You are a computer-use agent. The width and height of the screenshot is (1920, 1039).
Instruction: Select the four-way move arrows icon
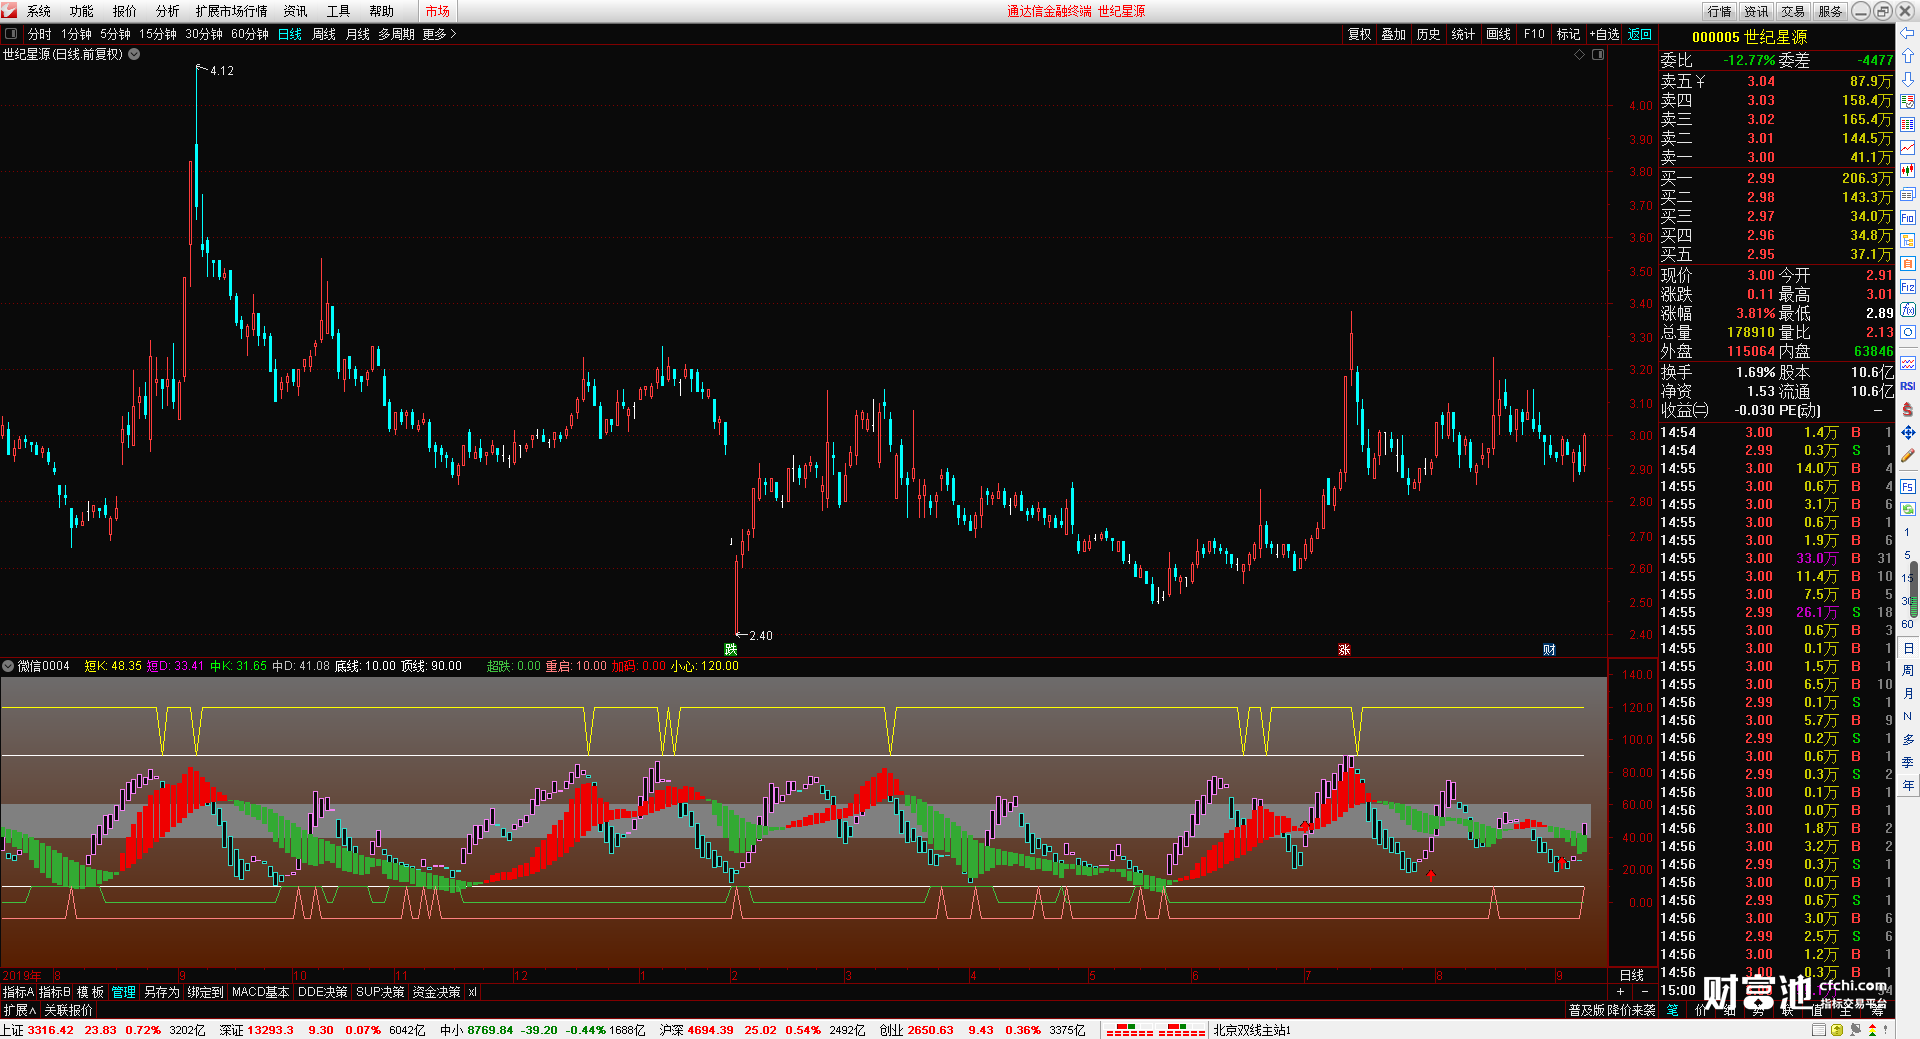pyautogui.click(x=1908, y=432)
